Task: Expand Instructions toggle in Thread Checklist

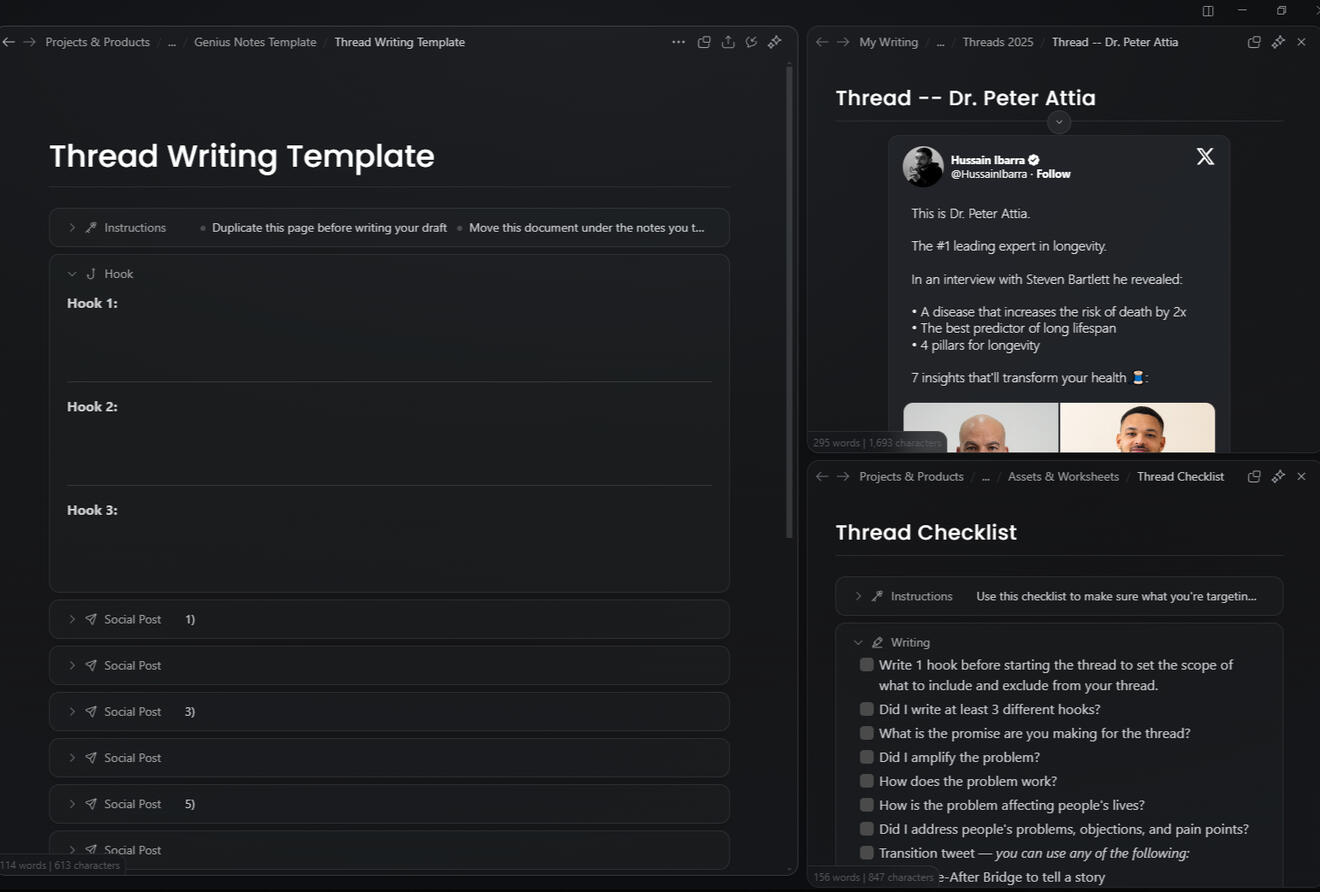Action: pos(858,596)
